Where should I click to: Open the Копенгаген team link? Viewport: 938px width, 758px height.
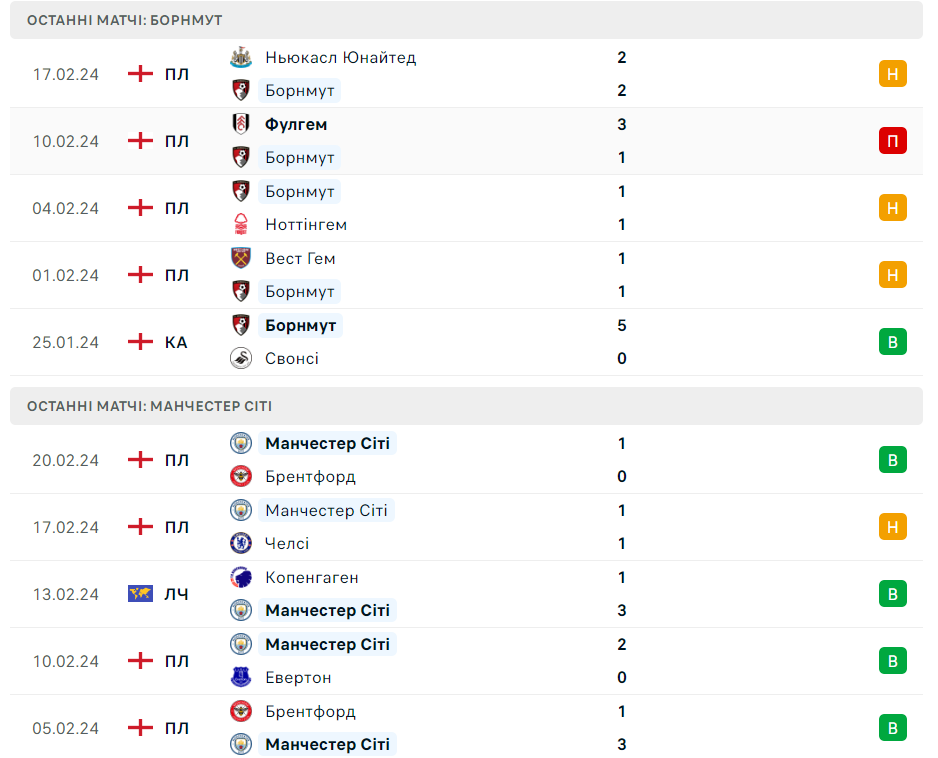(x=311, y=577)
